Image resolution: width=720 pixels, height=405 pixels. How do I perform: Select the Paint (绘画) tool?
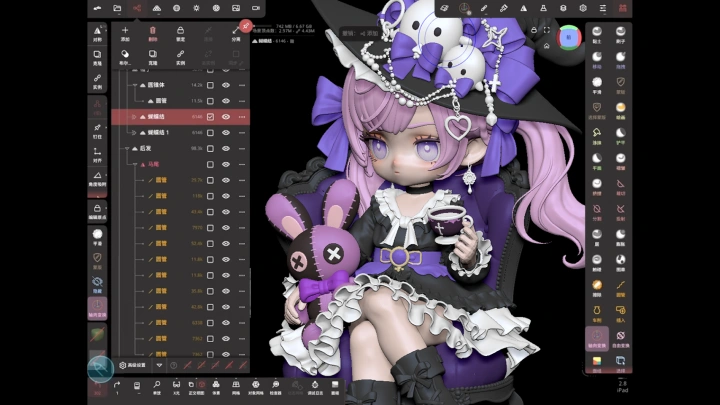pos(620,110)
